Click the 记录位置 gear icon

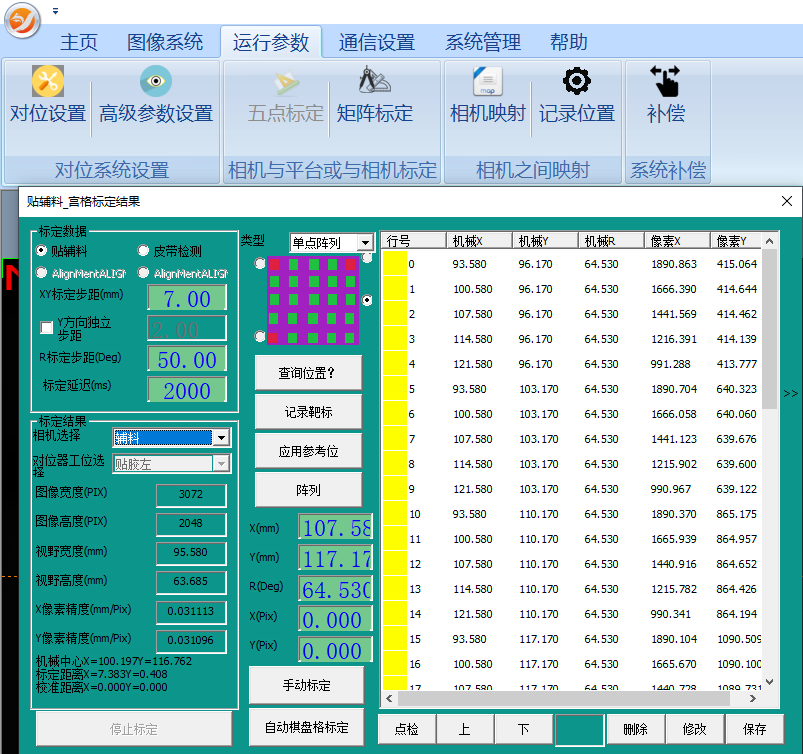576,81
